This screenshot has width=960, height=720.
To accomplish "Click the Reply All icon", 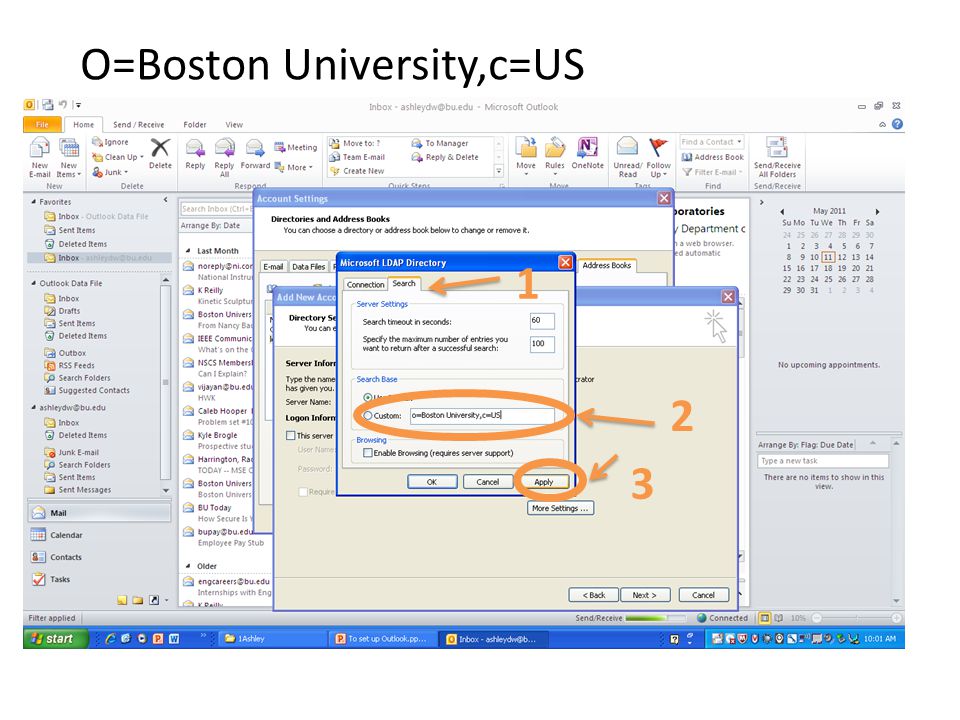I will tap(224, 148).
